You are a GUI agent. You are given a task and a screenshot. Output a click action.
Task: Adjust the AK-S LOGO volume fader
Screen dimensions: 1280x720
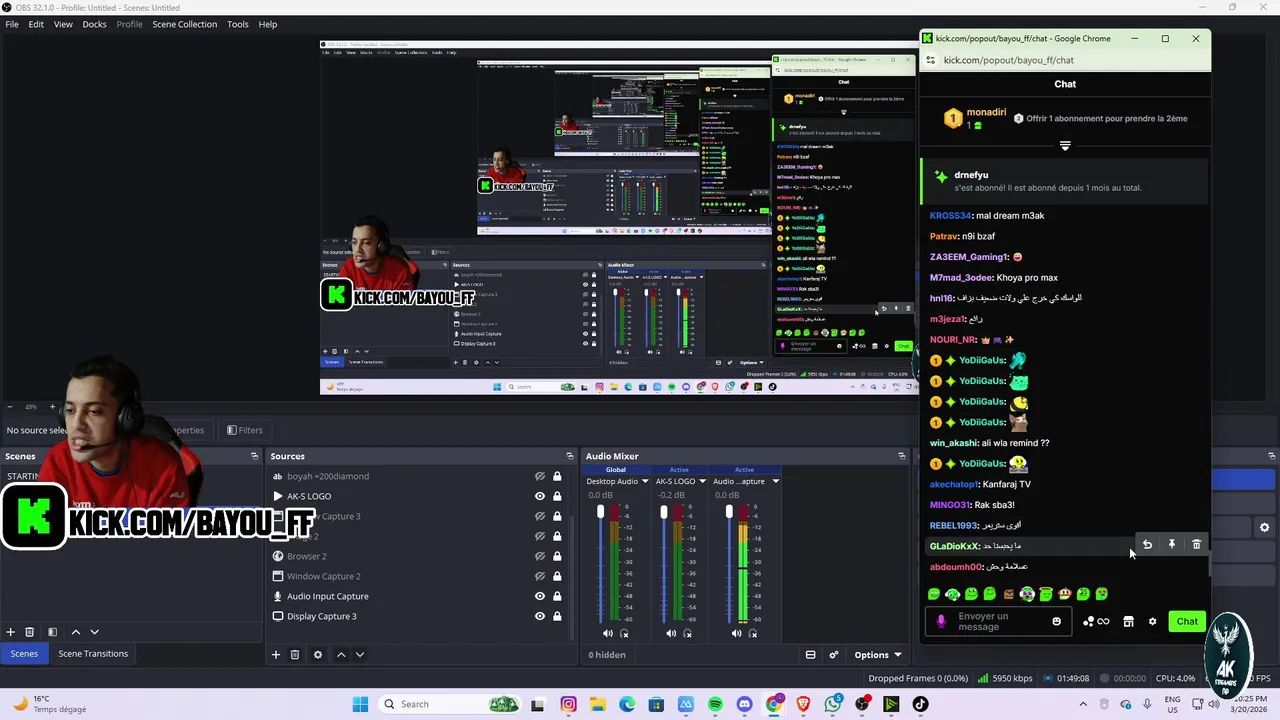click(664, 512)
